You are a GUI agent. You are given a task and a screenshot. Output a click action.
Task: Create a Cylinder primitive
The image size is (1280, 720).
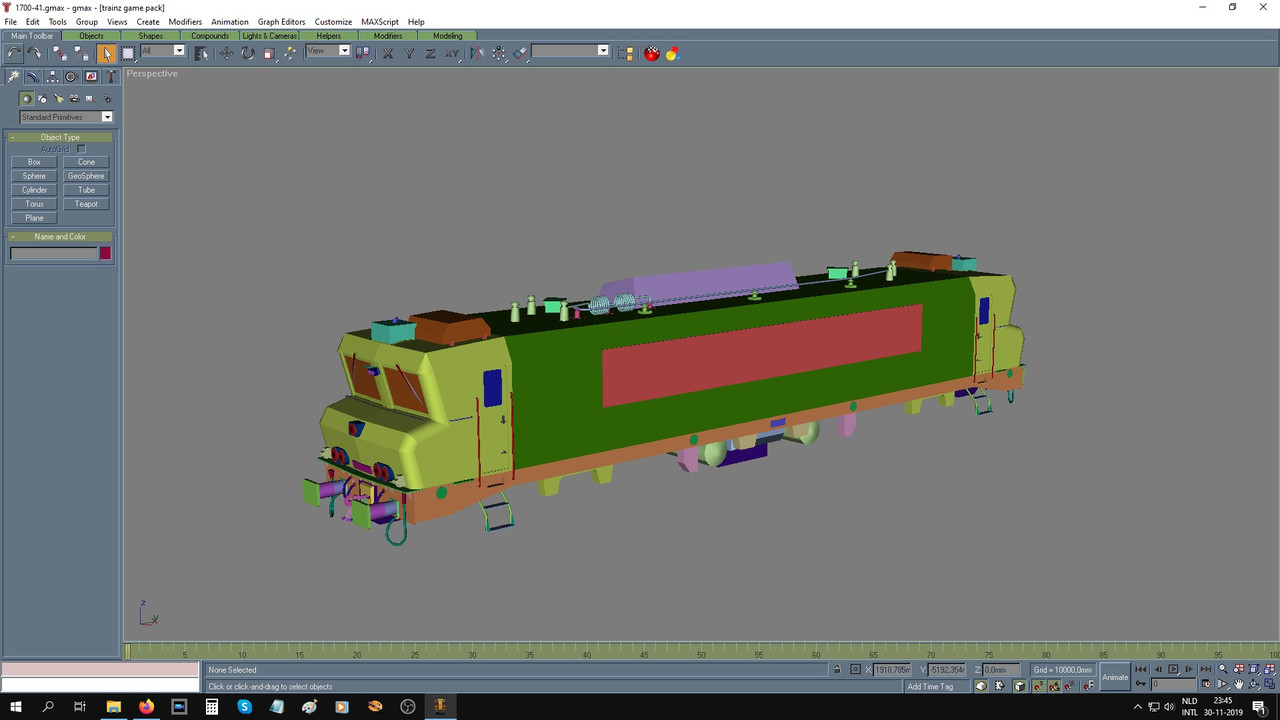(34, 190)
